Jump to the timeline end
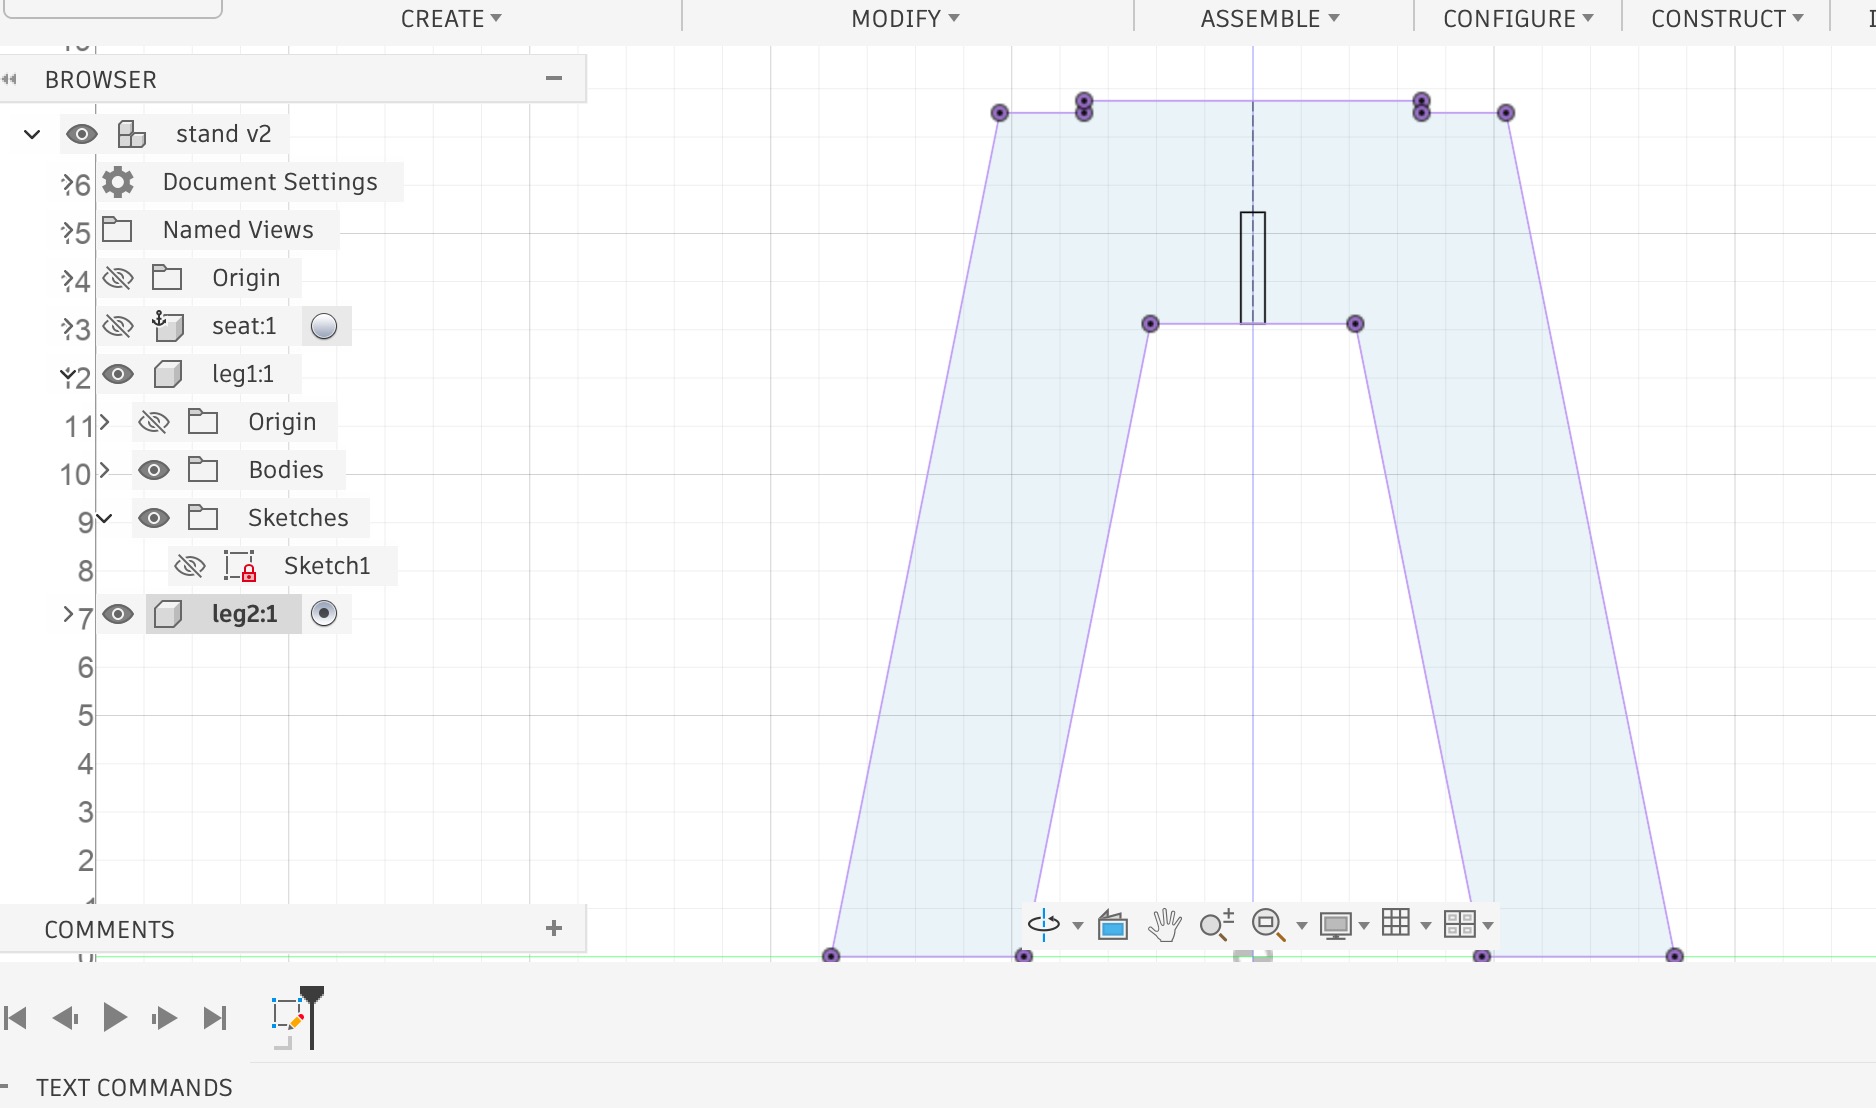This screenshot has height=1108, width=1876. click(215, 1018)
